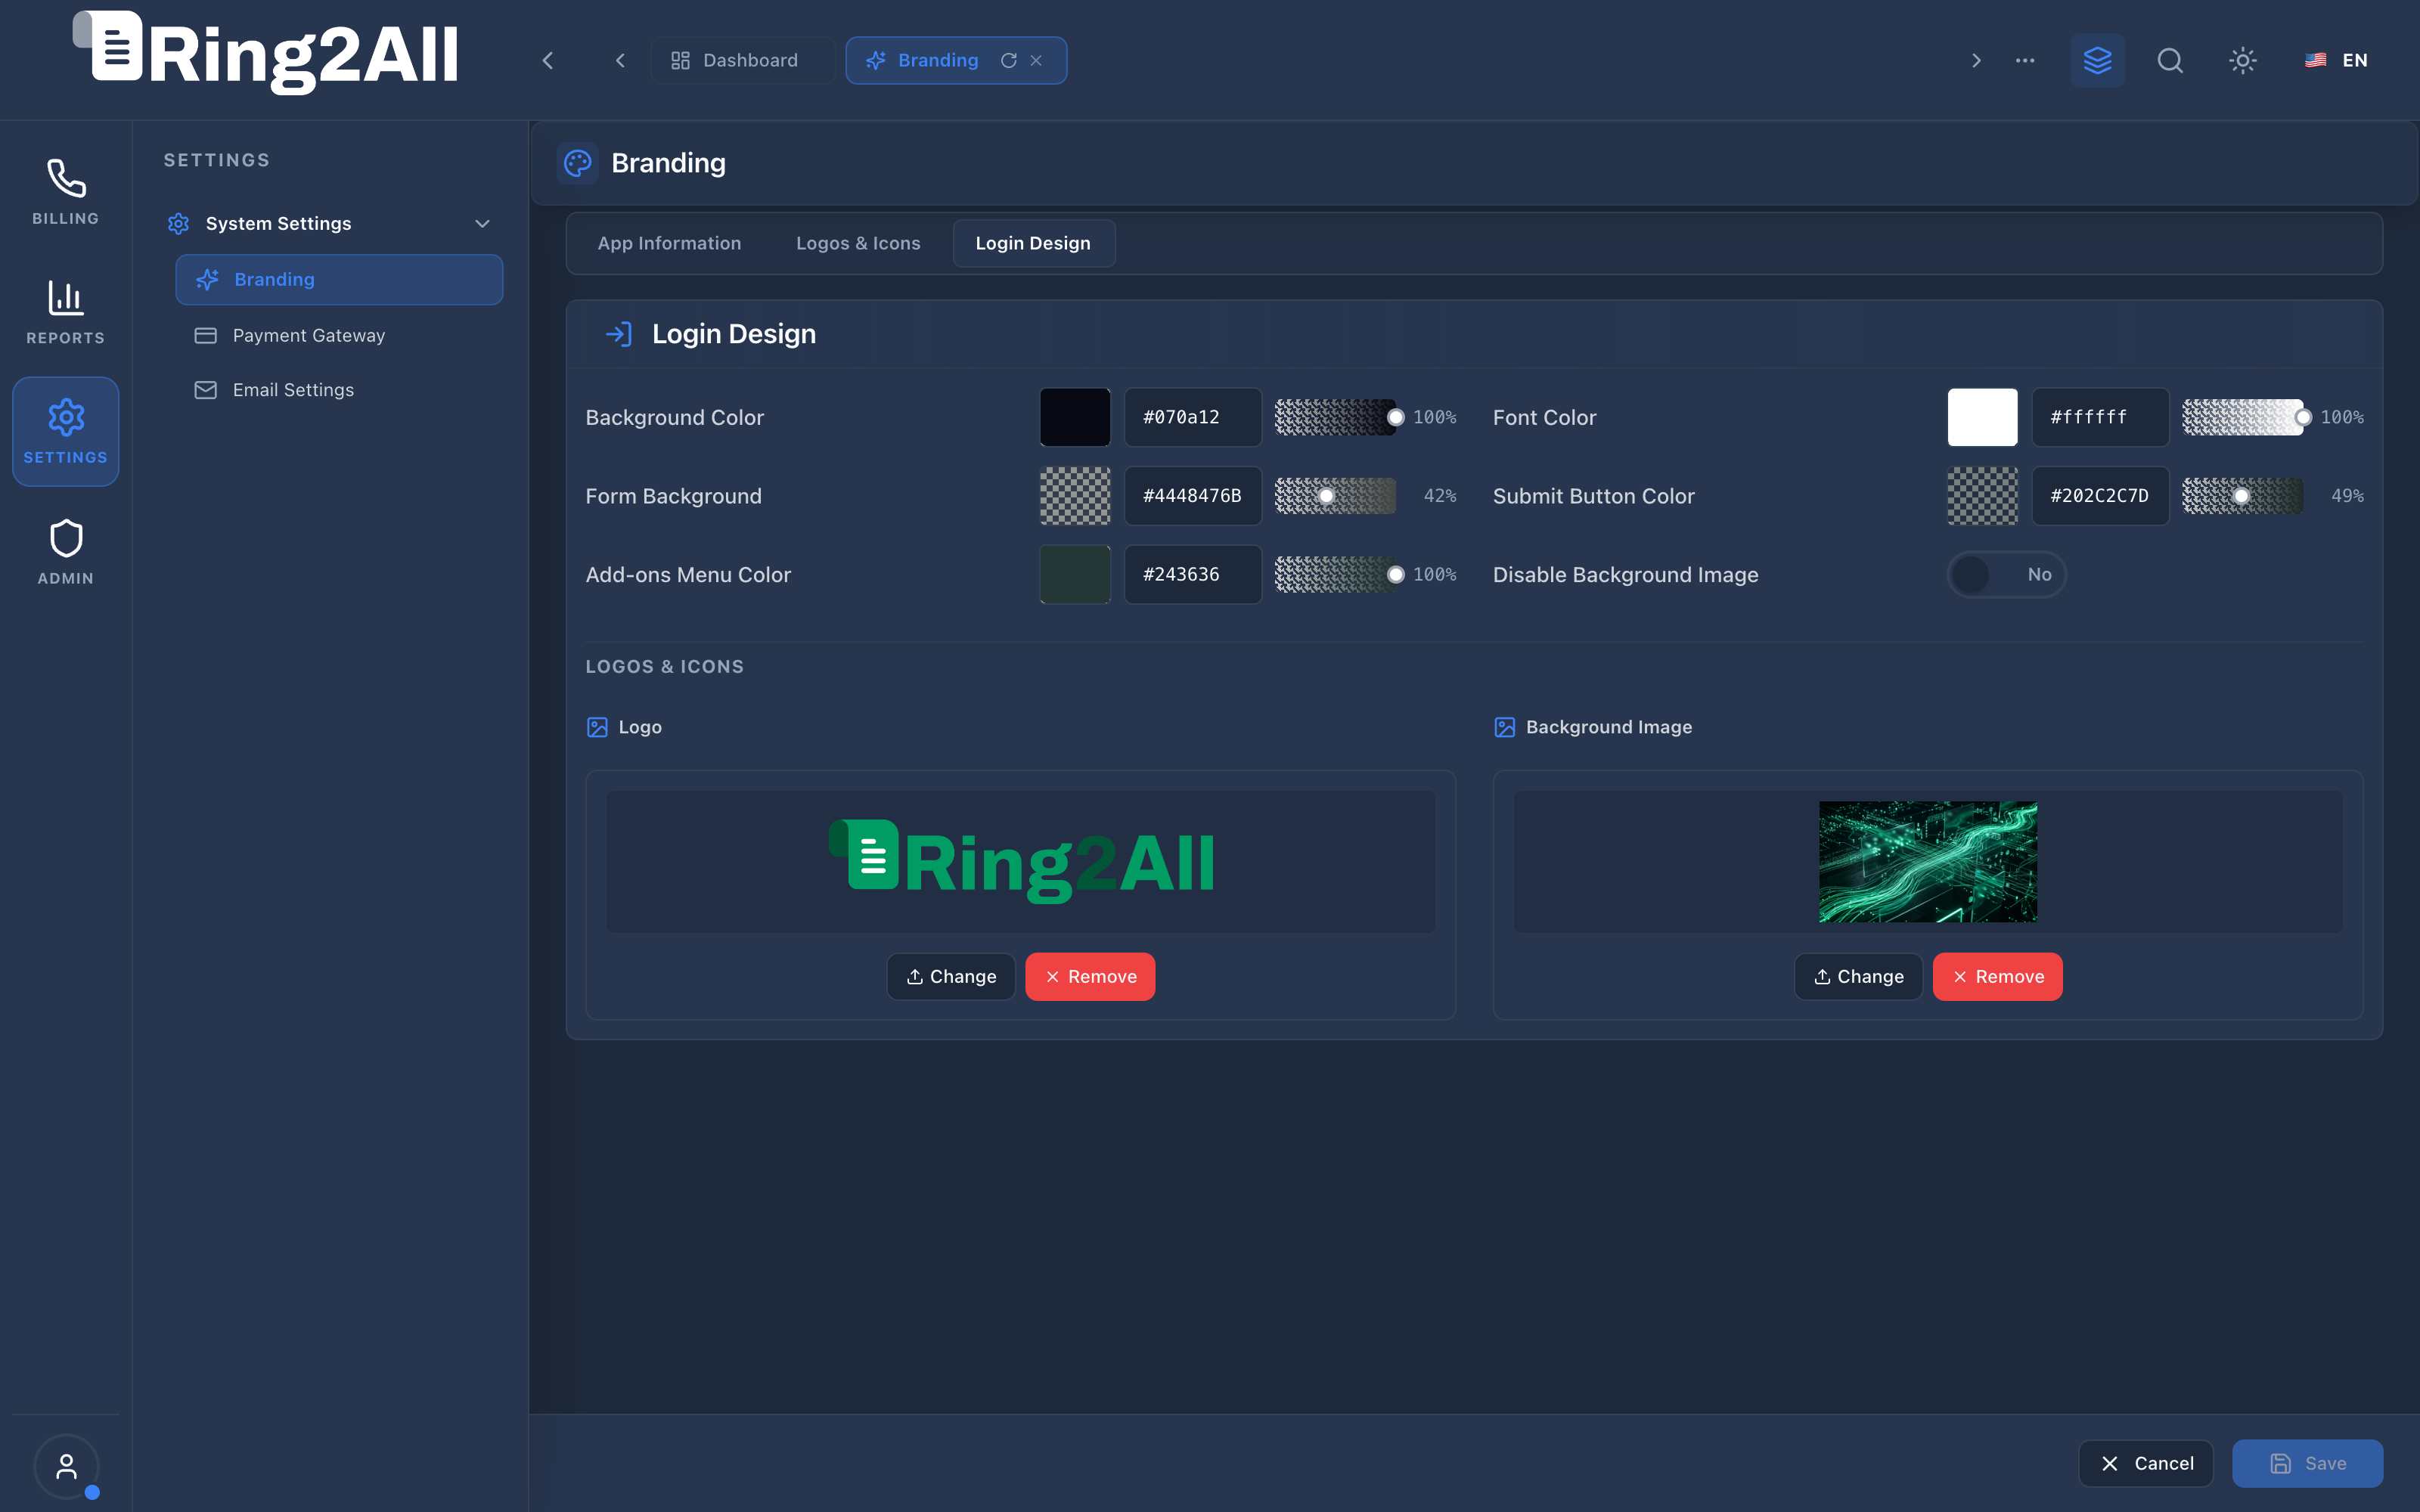Toggle the Disable Background Image switch
Image resolution: width=2420 pixels, height=1512 pixels.
click(x=2006, y=575)
